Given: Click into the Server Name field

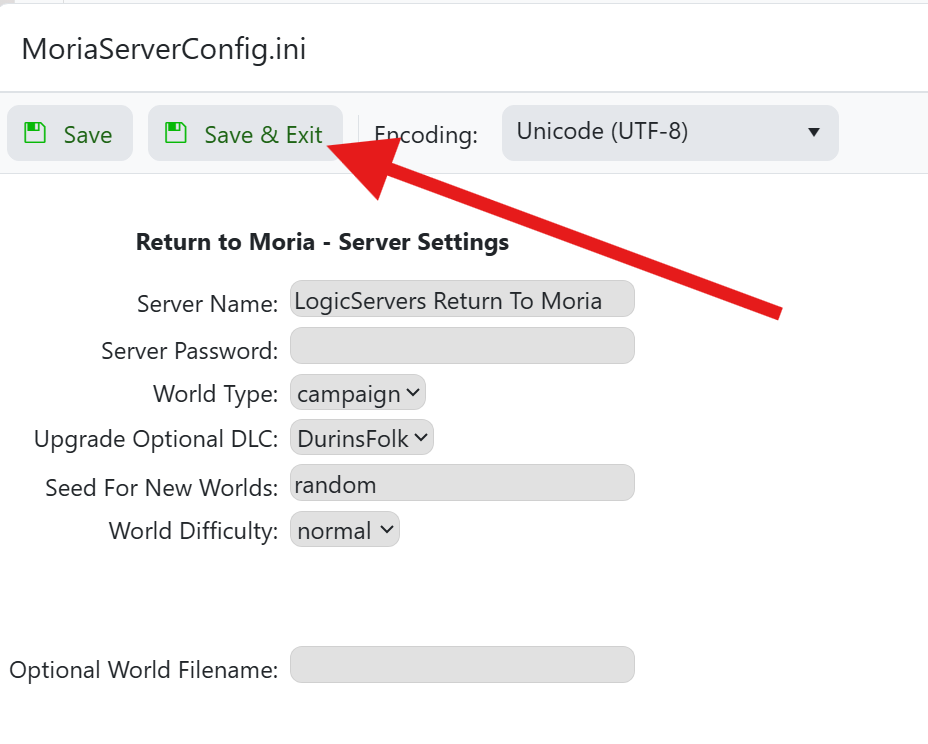Looking at the screenshot, I should (462, 300).
